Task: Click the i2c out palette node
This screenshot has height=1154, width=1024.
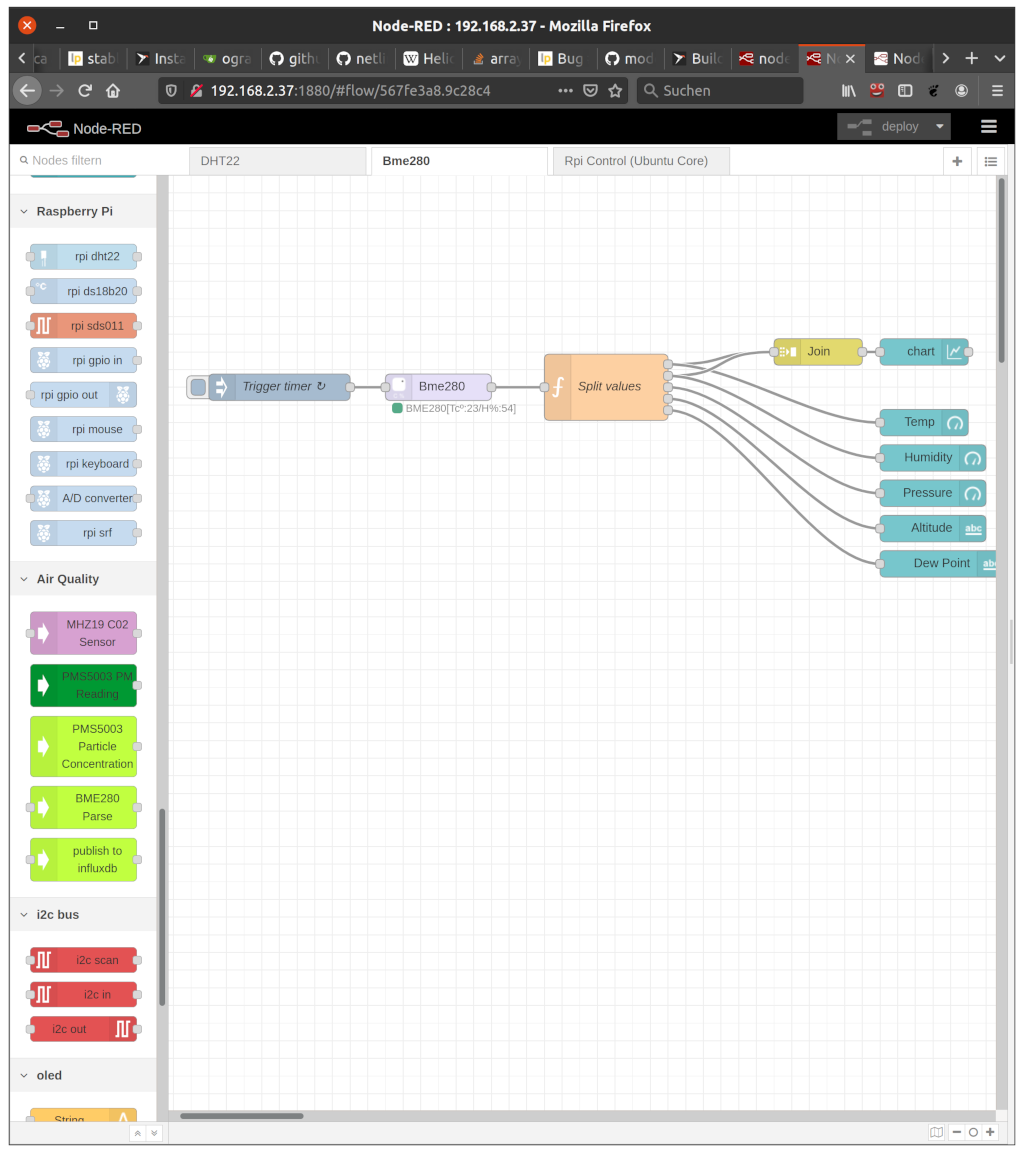Action: tap(83, 1029)
